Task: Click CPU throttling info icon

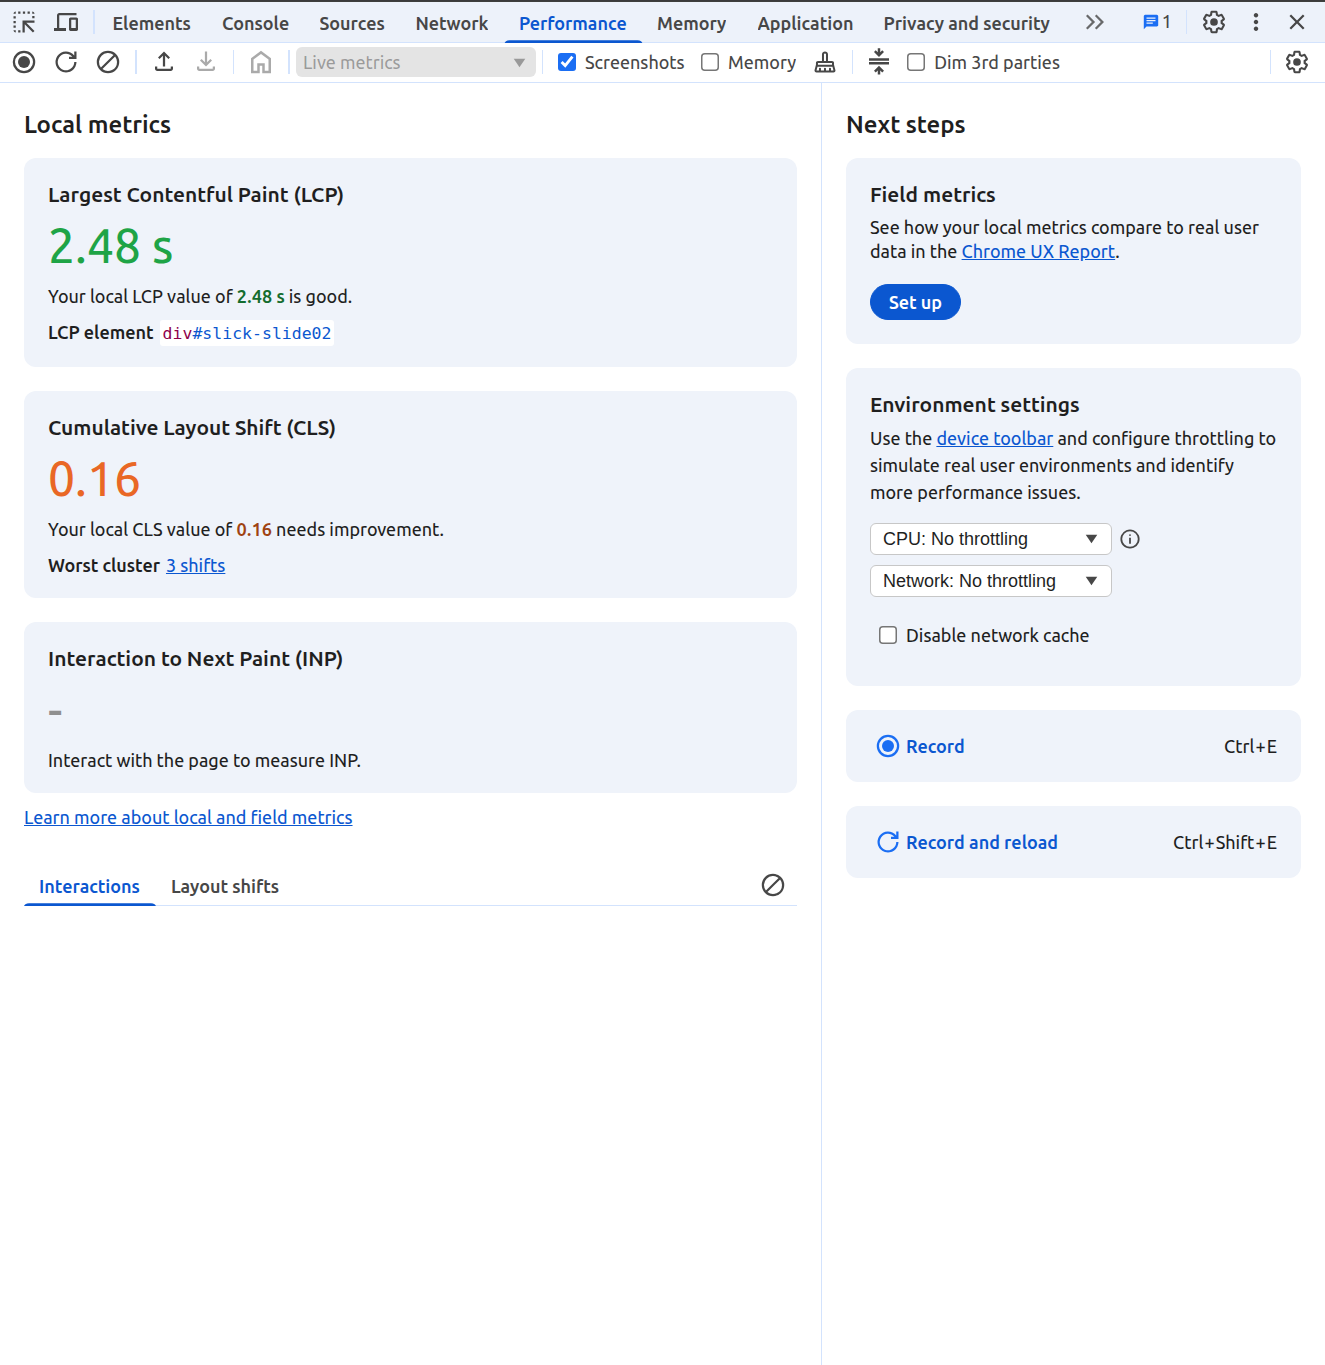Action: point(1130,539)
